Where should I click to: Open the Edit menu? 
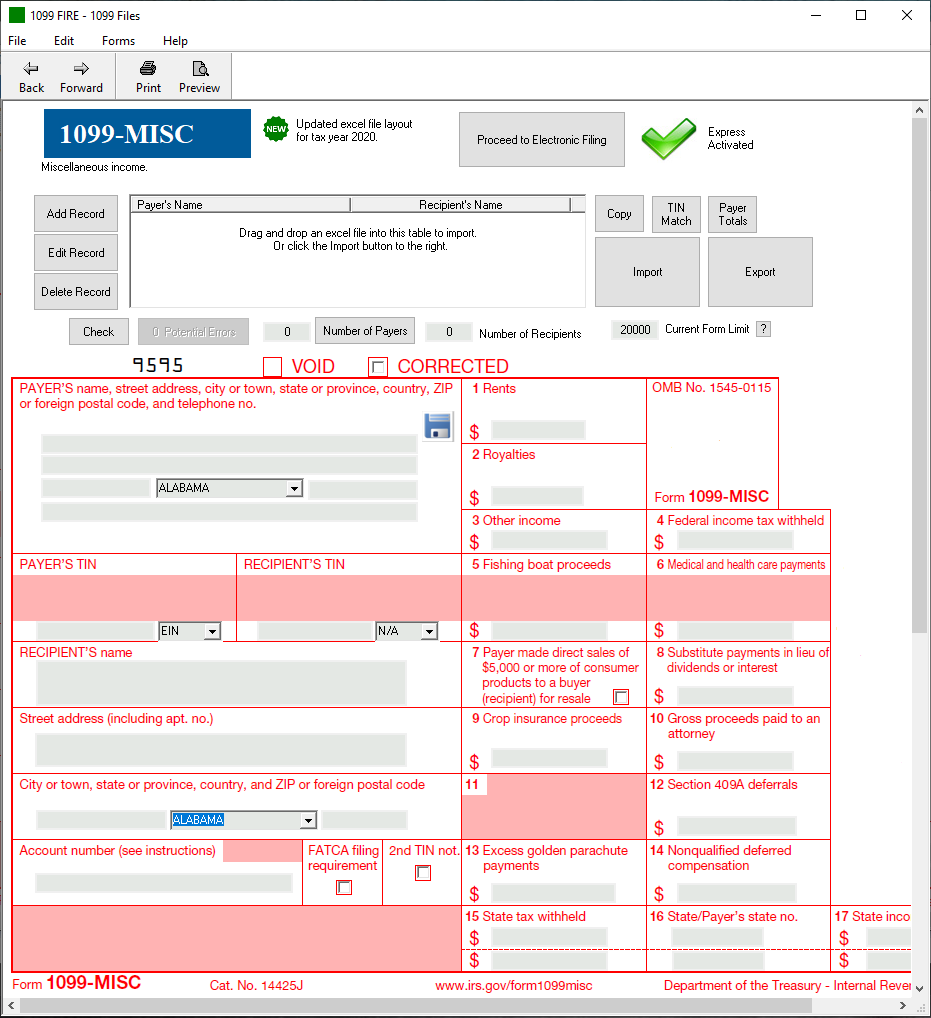click(x=64, y=41)
